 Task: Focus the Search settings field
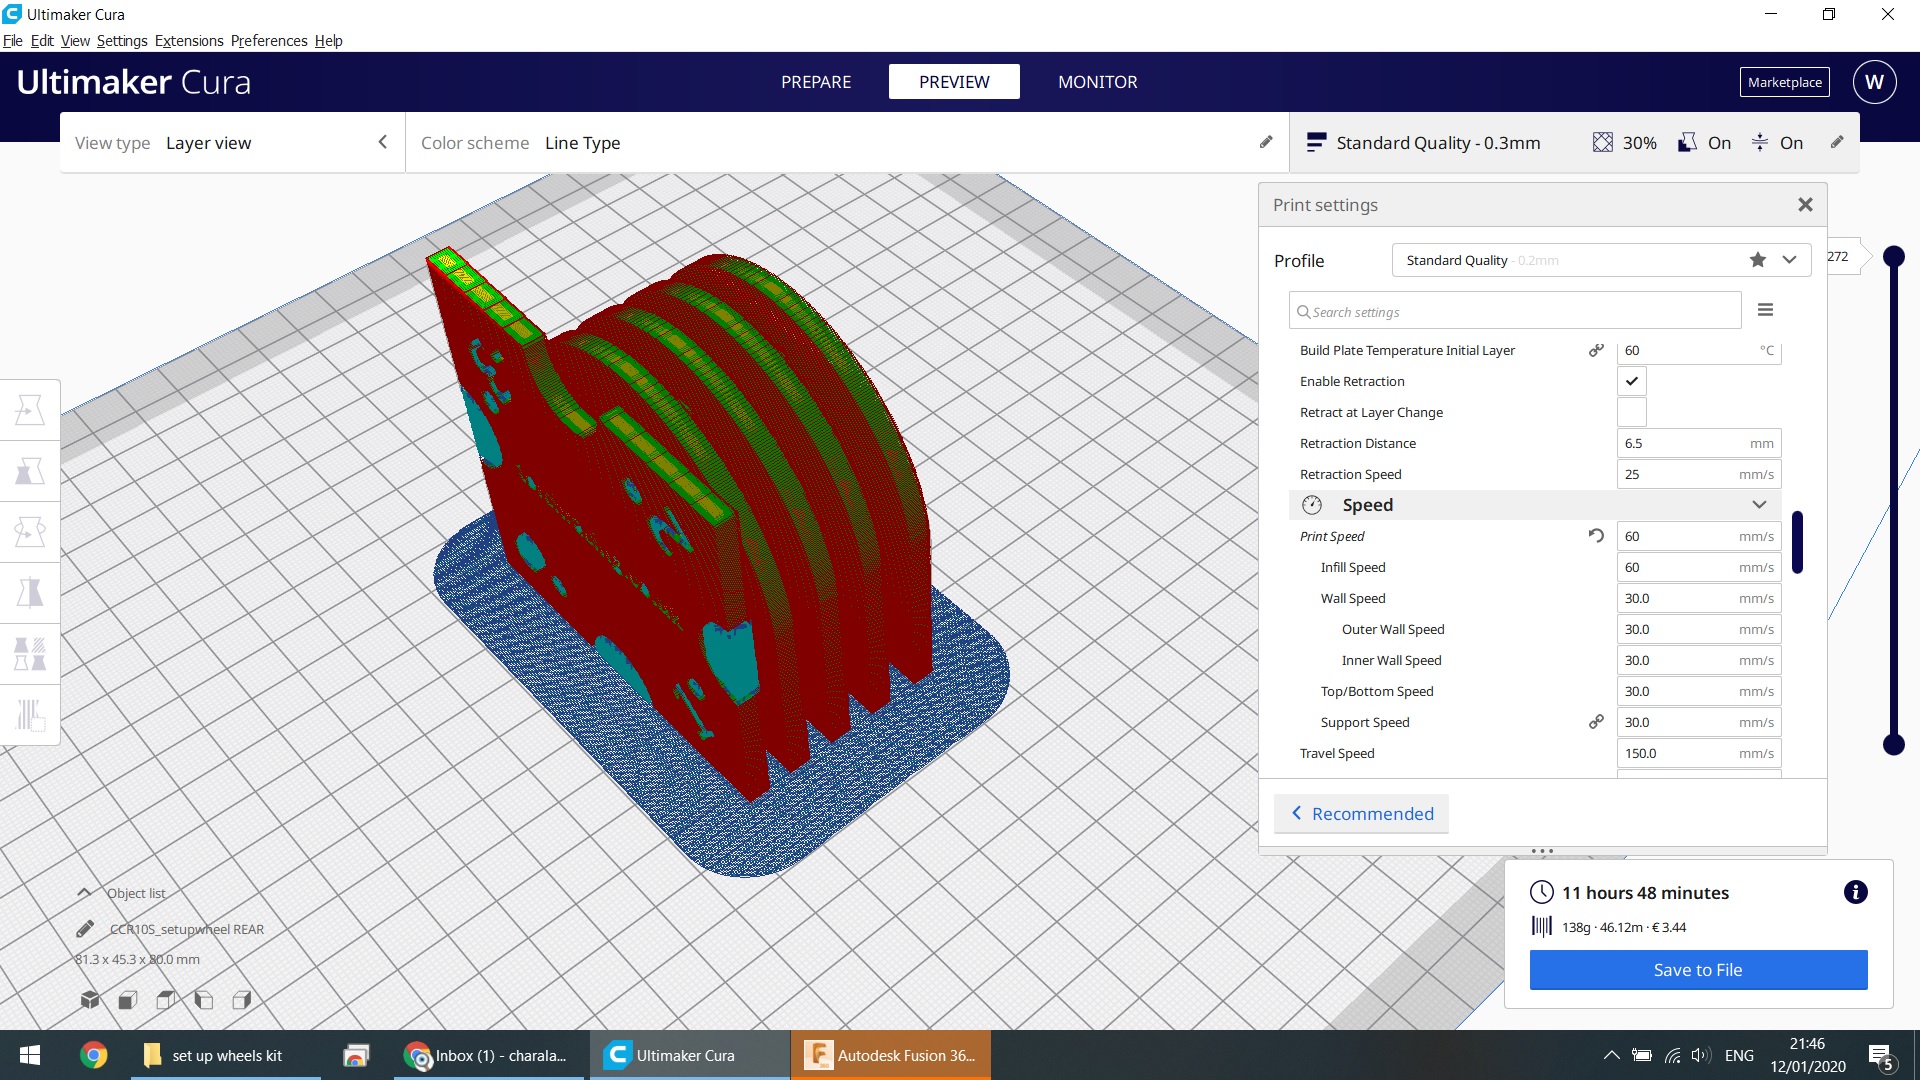[1515, 311]
